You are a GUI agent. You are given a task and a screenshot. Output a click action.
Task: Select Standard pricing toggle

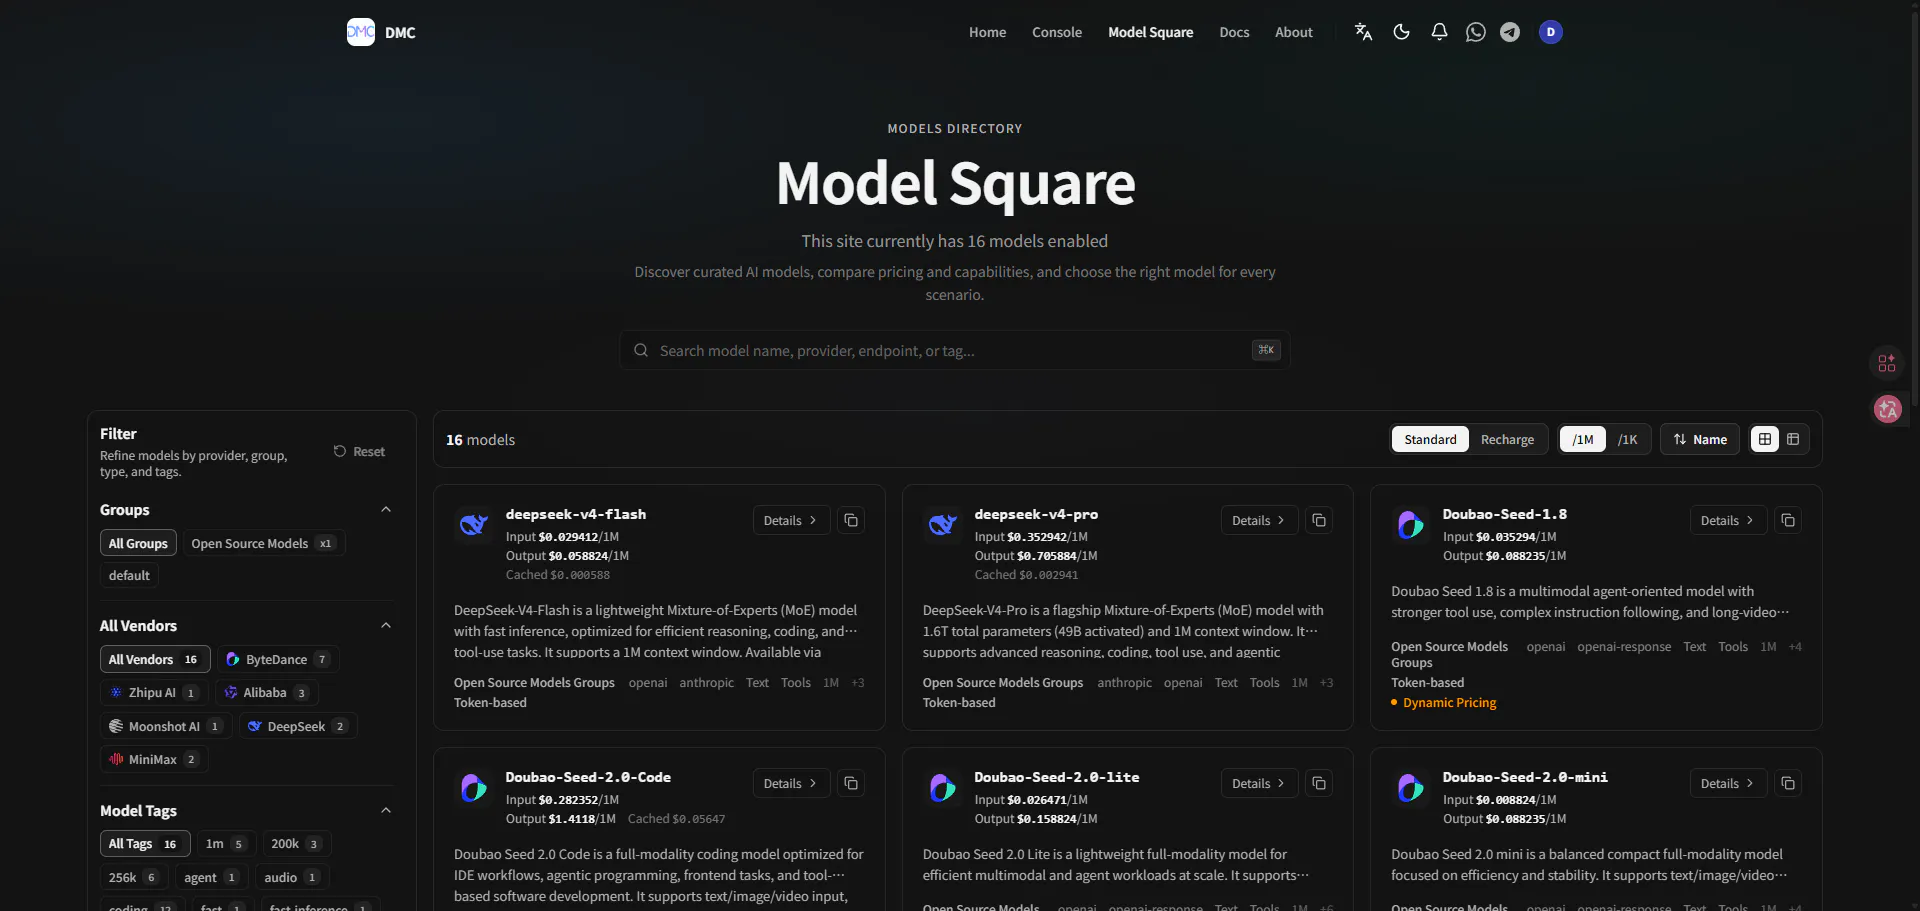pyautogui.click(x=1430, y=439)
